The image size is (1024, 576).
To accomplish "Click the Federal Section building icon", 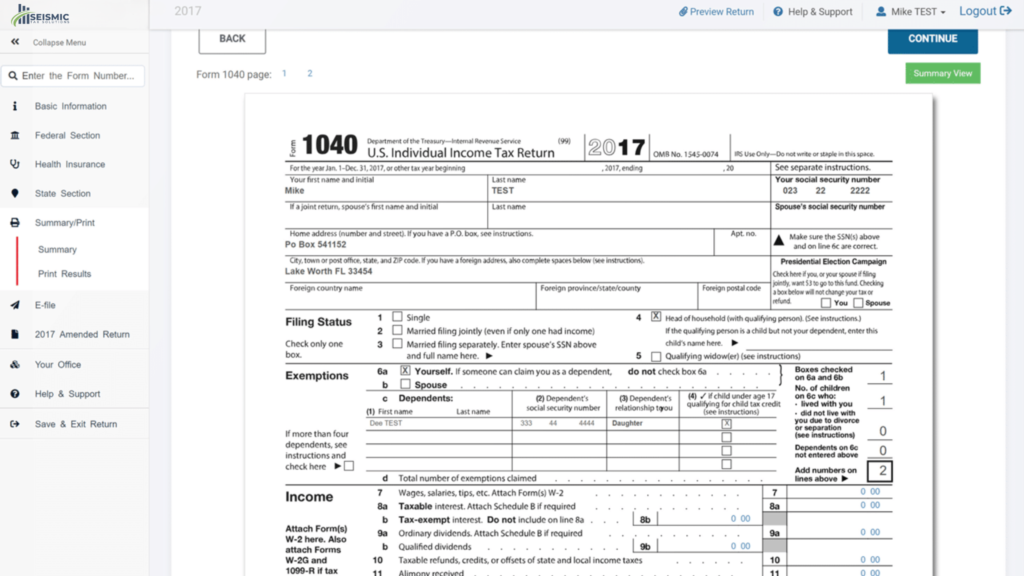I will (15, 135).
